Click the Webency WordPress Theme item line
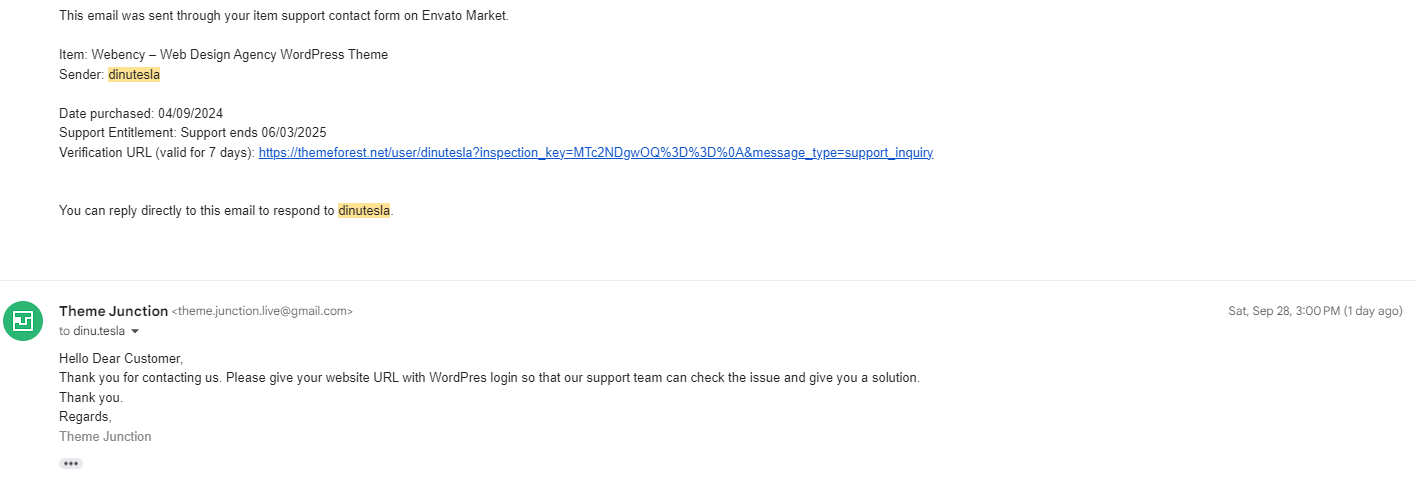This screenshot has width=1417, height=491. 223,55
